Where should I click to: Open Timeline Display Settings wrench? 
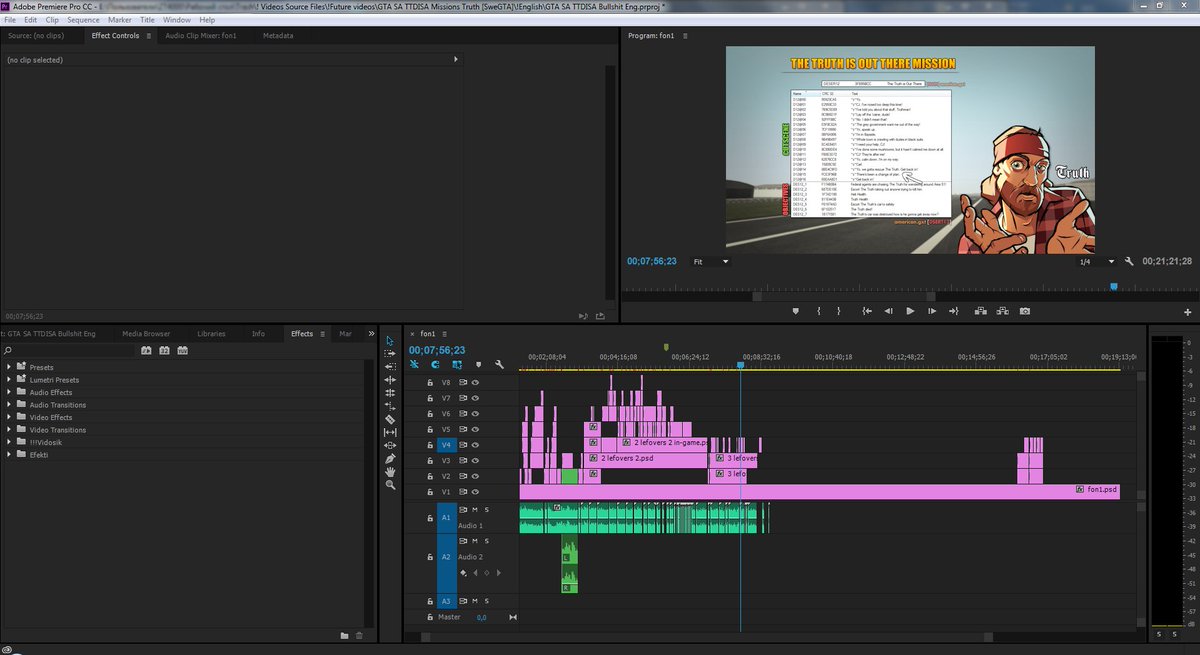(498, 365)
